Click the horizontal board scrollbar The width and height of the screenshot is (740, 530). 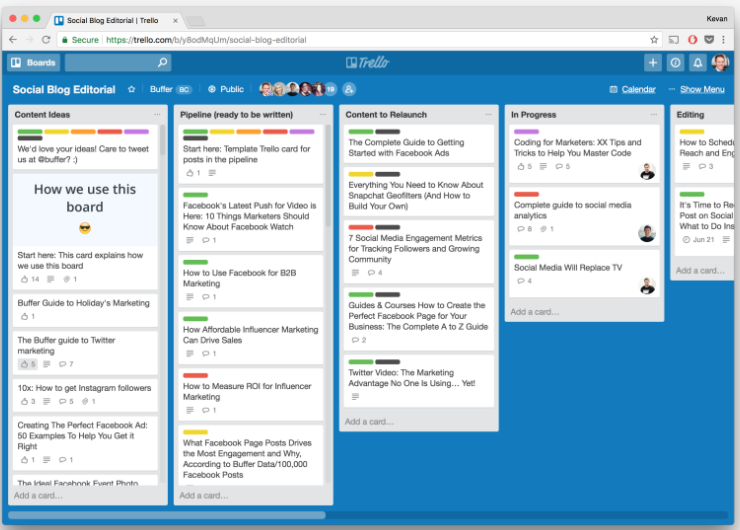pyautogui.click(x=167, y=515)
